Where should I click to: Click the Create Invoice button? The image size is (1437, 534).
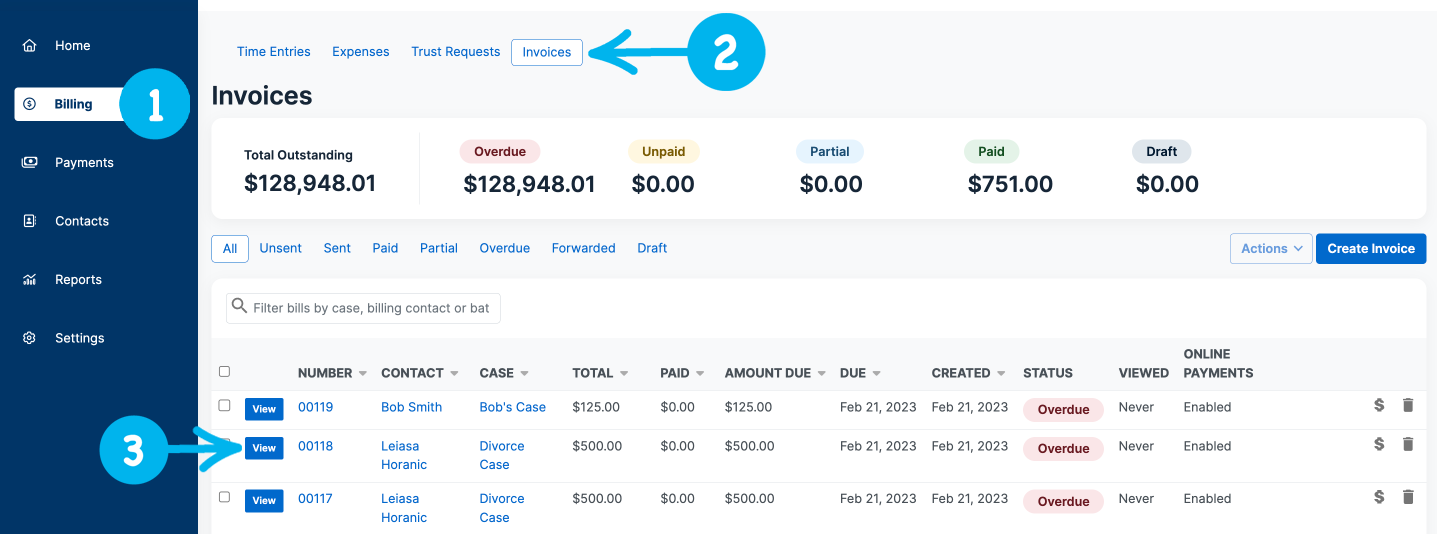[1370, 249]
